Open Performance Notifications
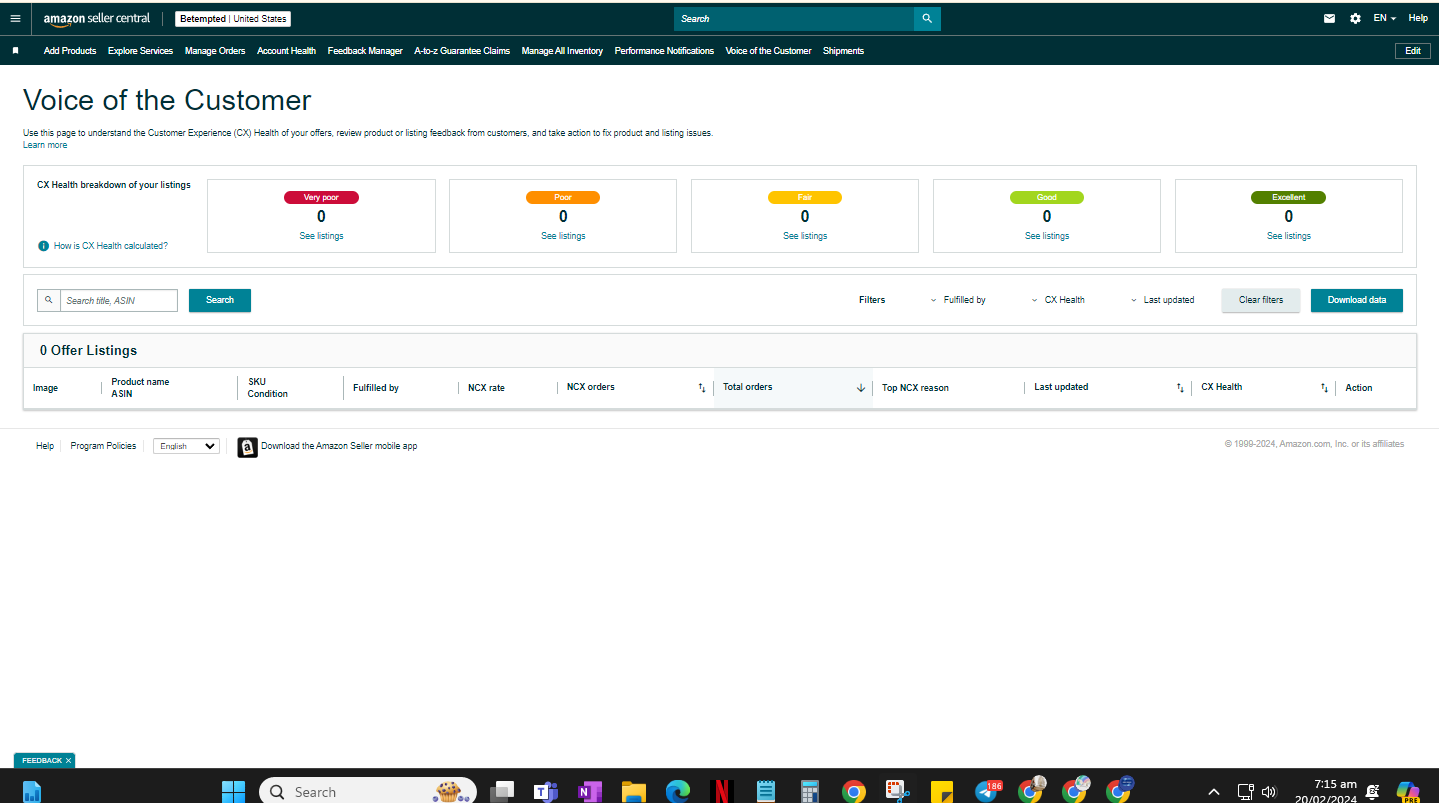 point(664,51)
